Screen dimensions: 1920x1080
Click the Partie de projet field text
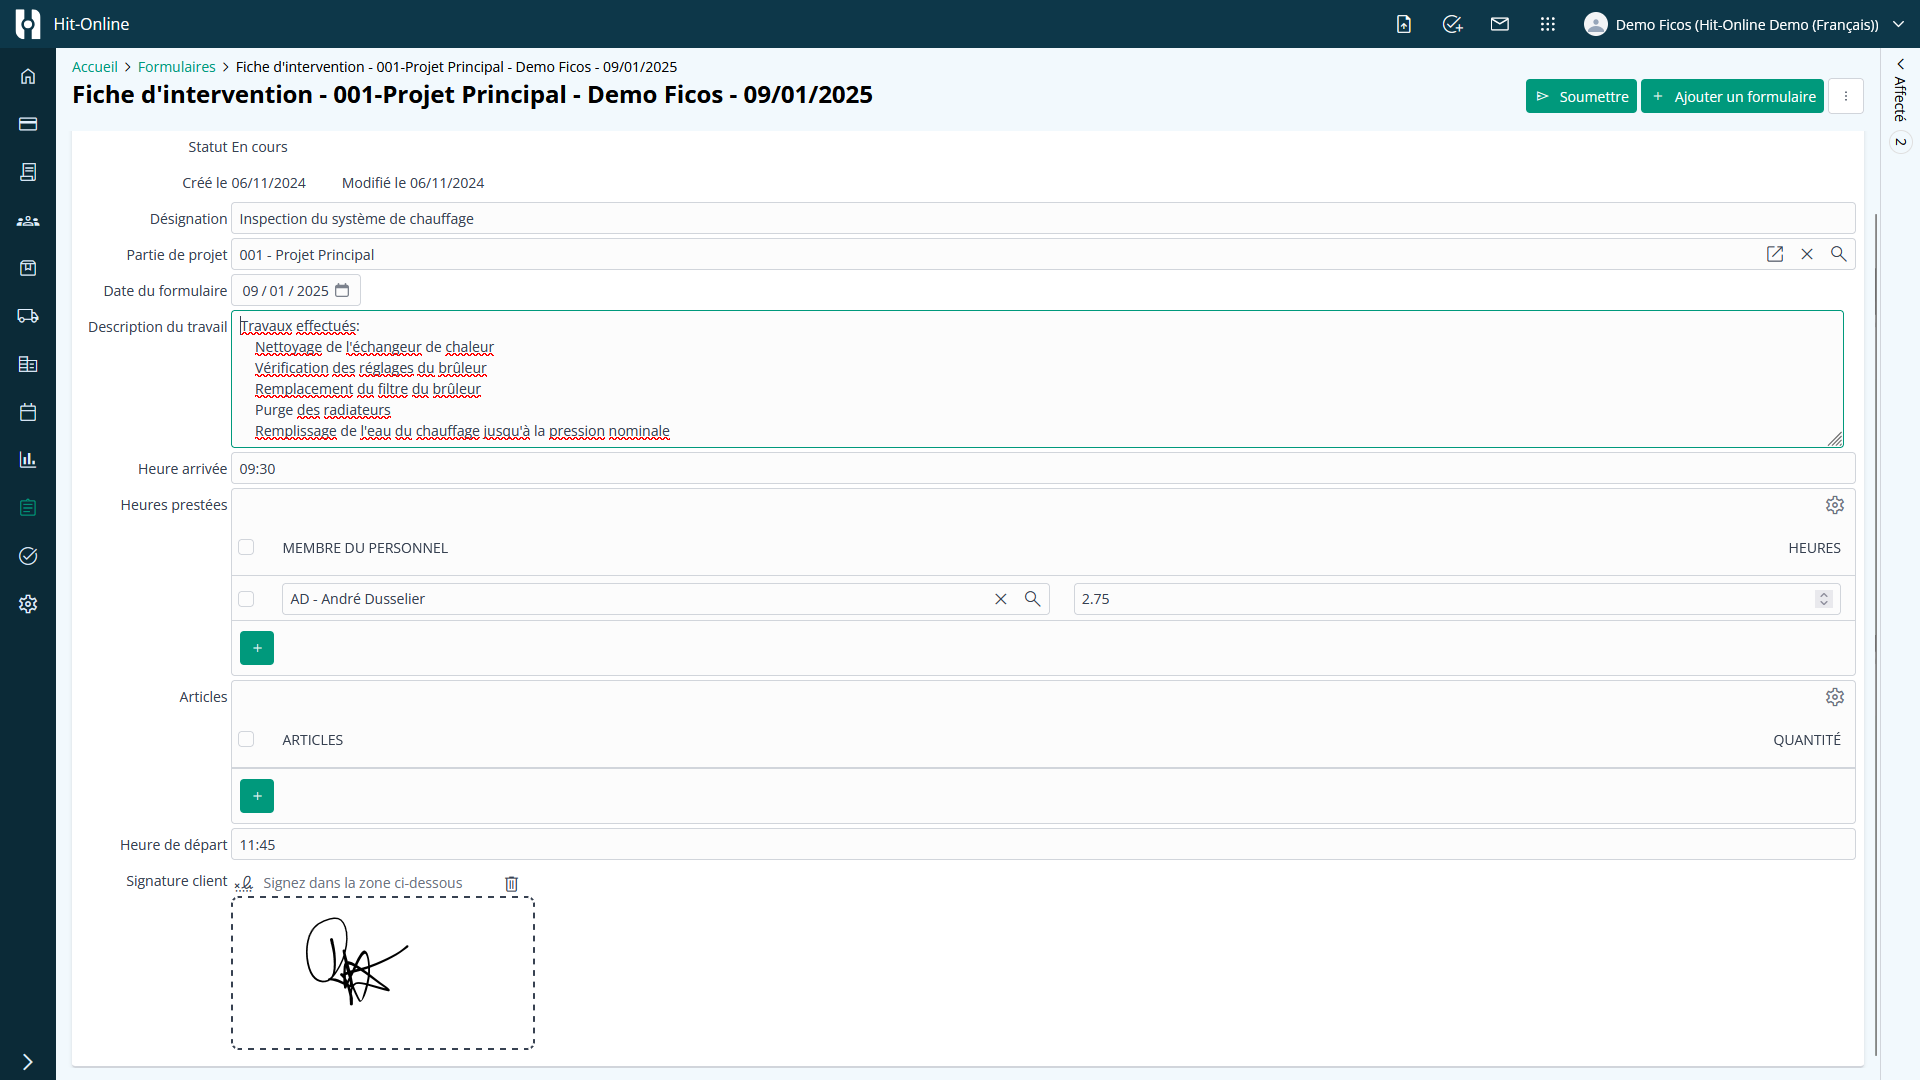click(x=307, y=255)
